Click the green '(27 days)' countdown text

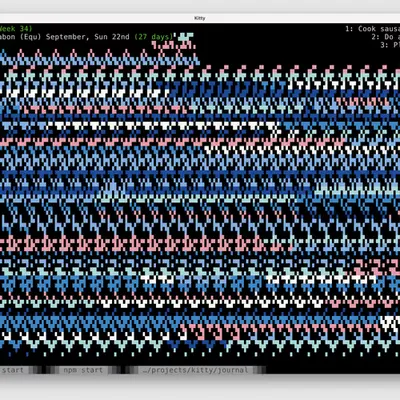(x=154, y=37)
